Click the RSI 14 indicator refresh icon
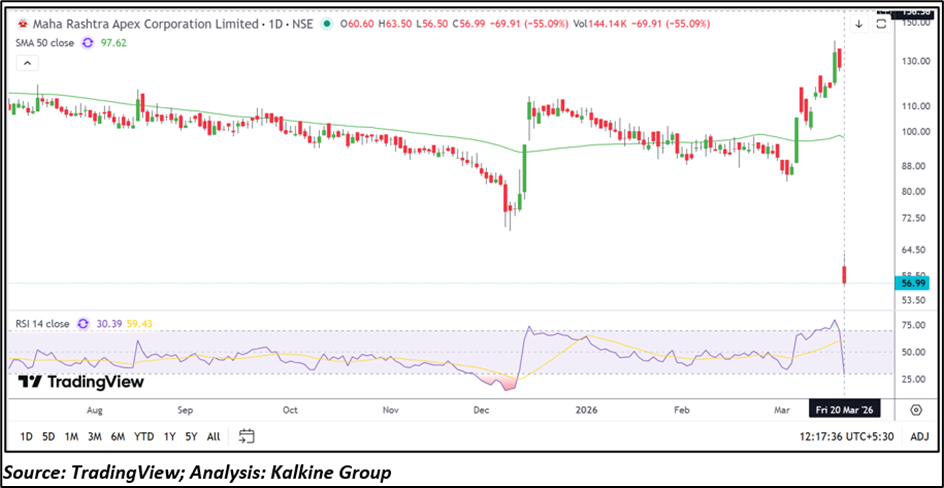The height and width of the screenshot is (488, 944). coord(87,324)
